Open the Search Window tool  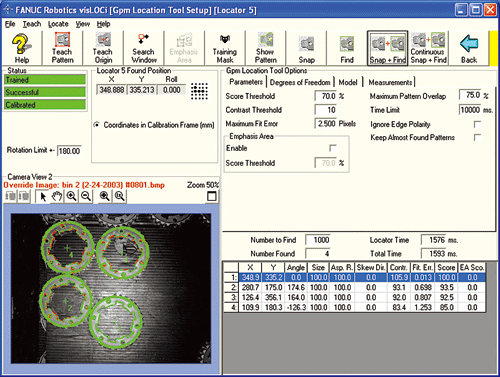click(x=144, y=48)
